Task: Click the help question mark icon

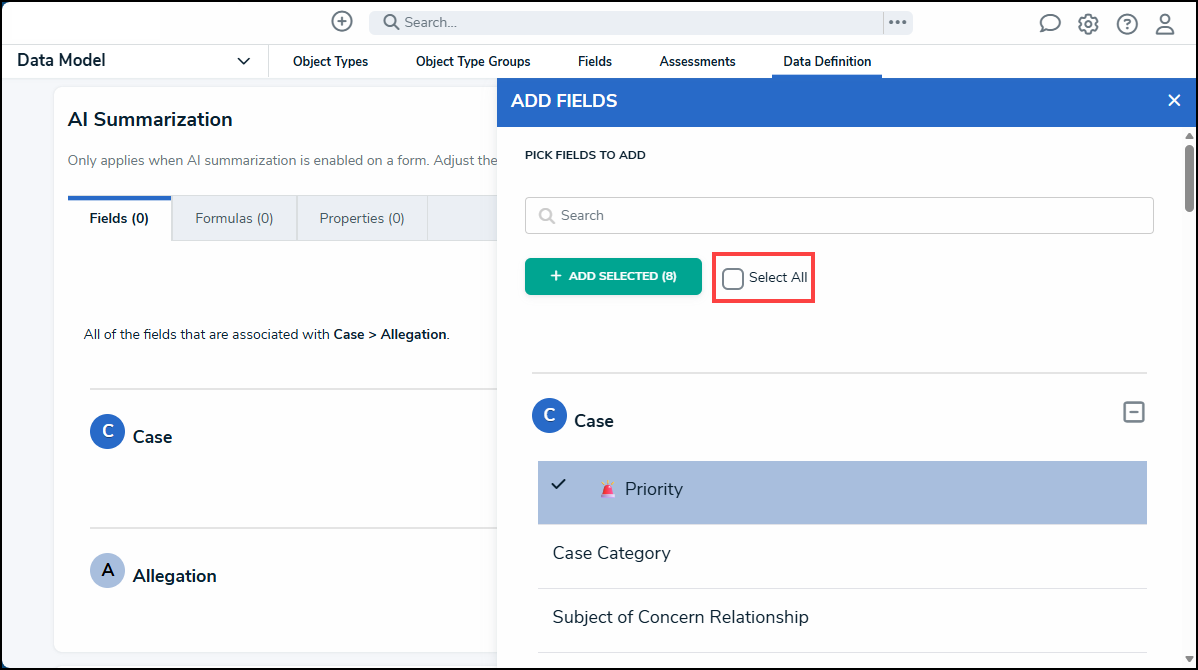Action: (1127, 24)
